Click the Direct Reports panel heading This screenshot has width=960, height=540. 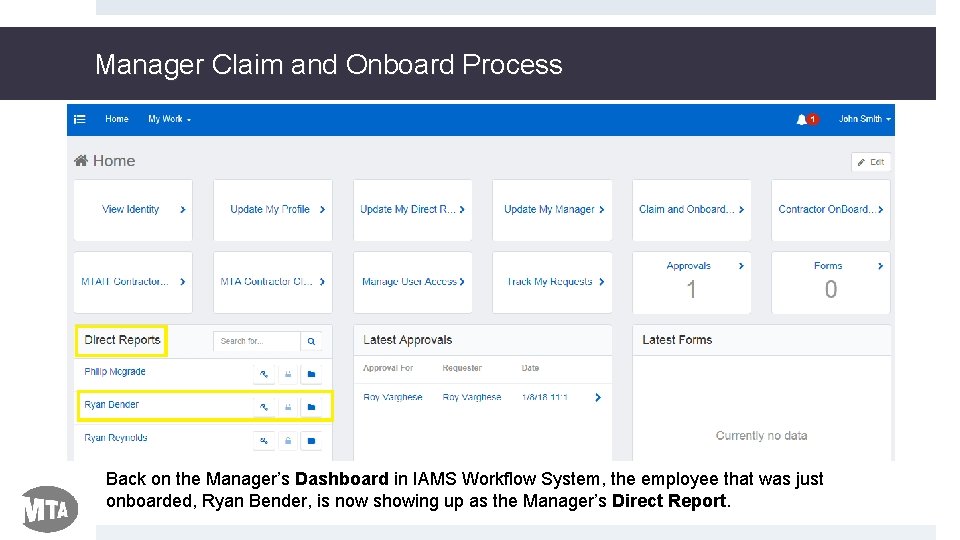[122, 340]
